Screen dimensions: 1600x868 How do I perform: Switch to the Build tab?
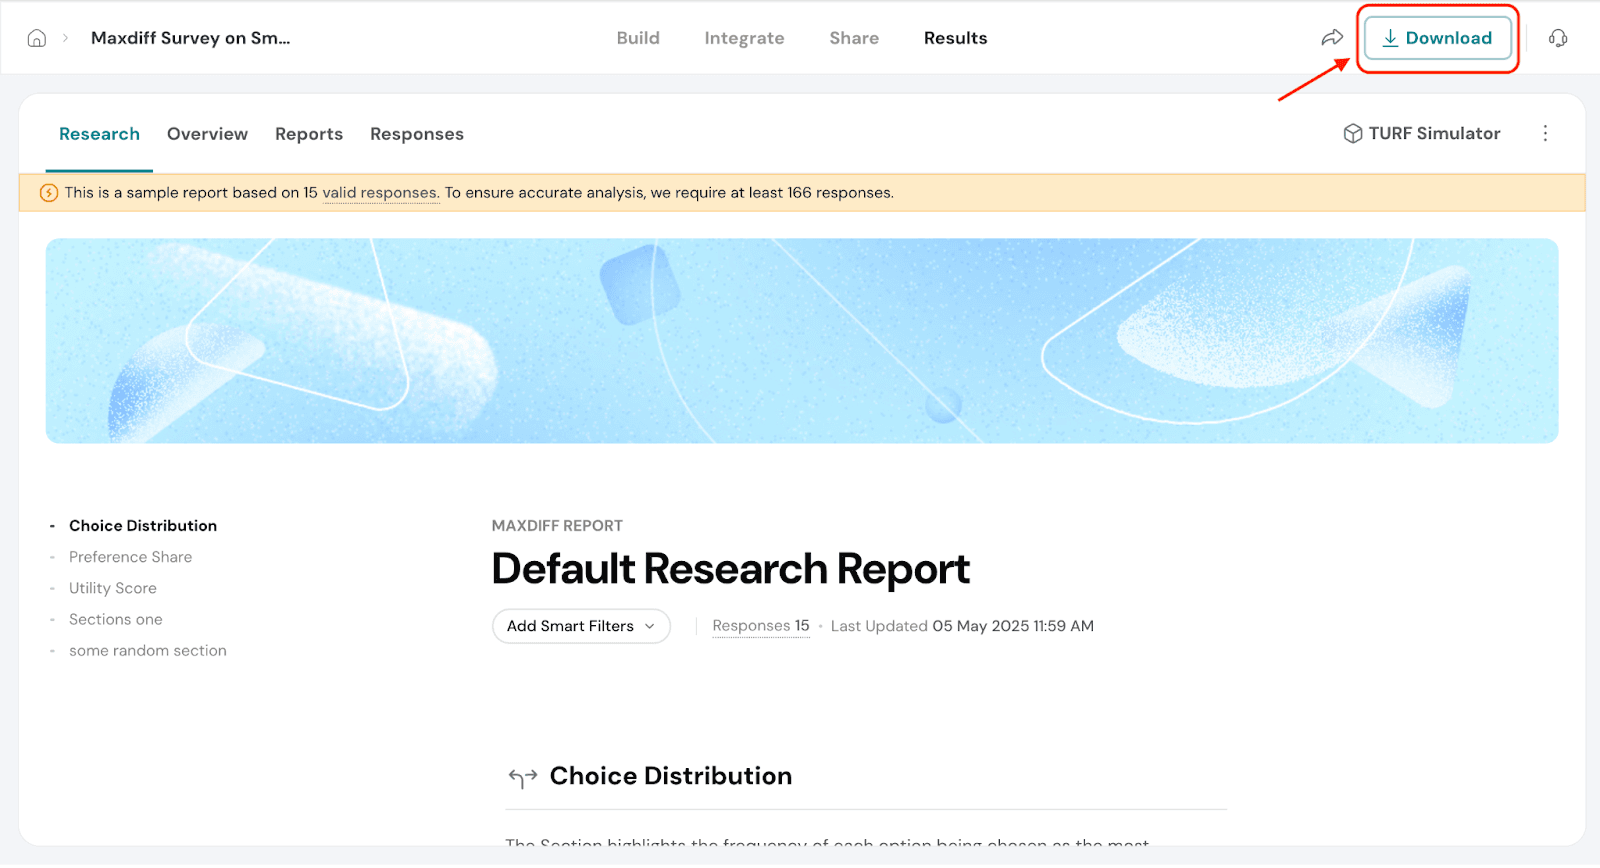click(638, 38)
